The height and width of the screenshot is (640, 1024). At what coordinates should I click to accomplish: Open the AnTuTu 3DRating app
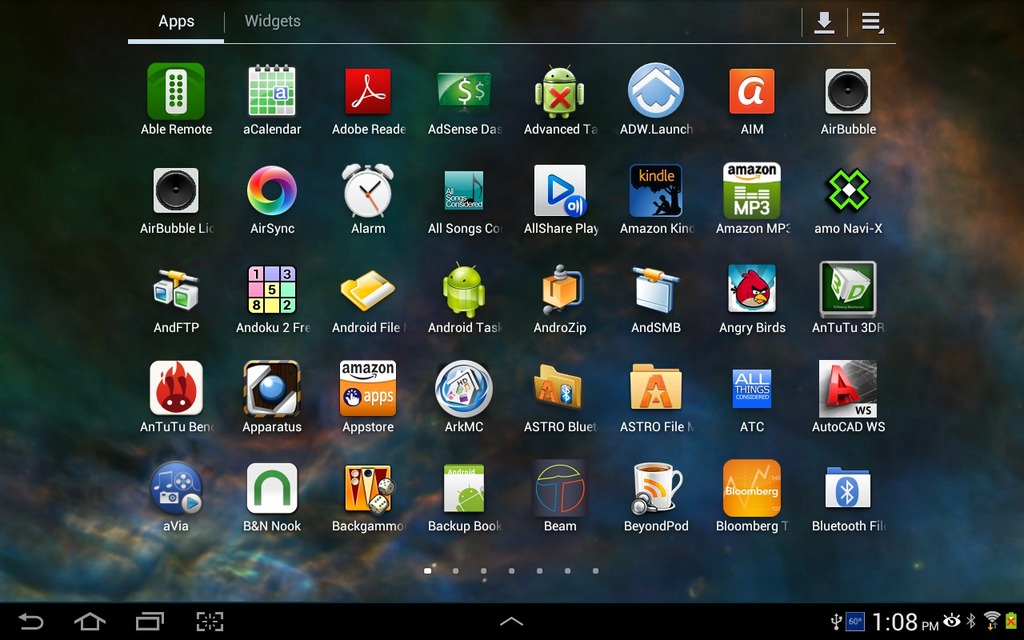click(848, 290)
